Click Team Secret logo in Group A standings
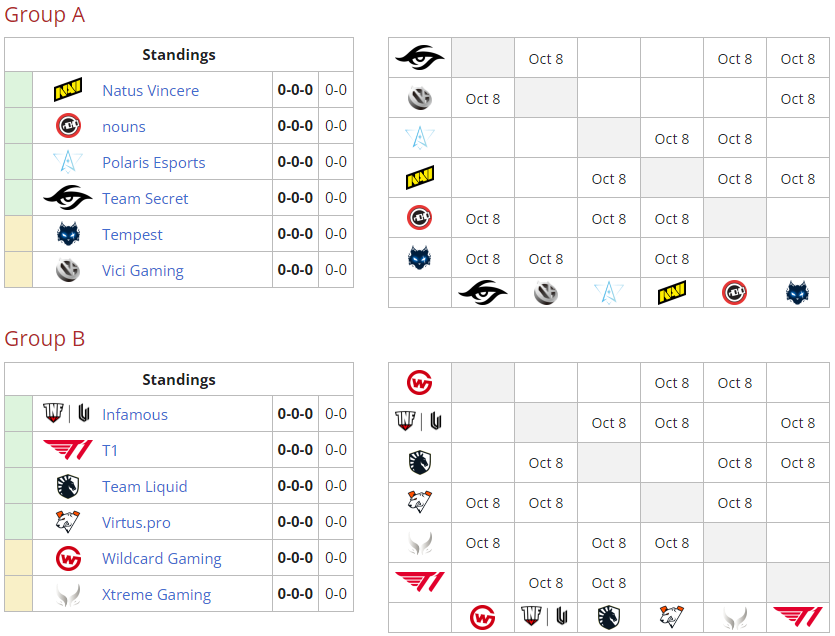The height and width of the screenshot is (636, 835). pyautogui.click(x=68, y=198)
